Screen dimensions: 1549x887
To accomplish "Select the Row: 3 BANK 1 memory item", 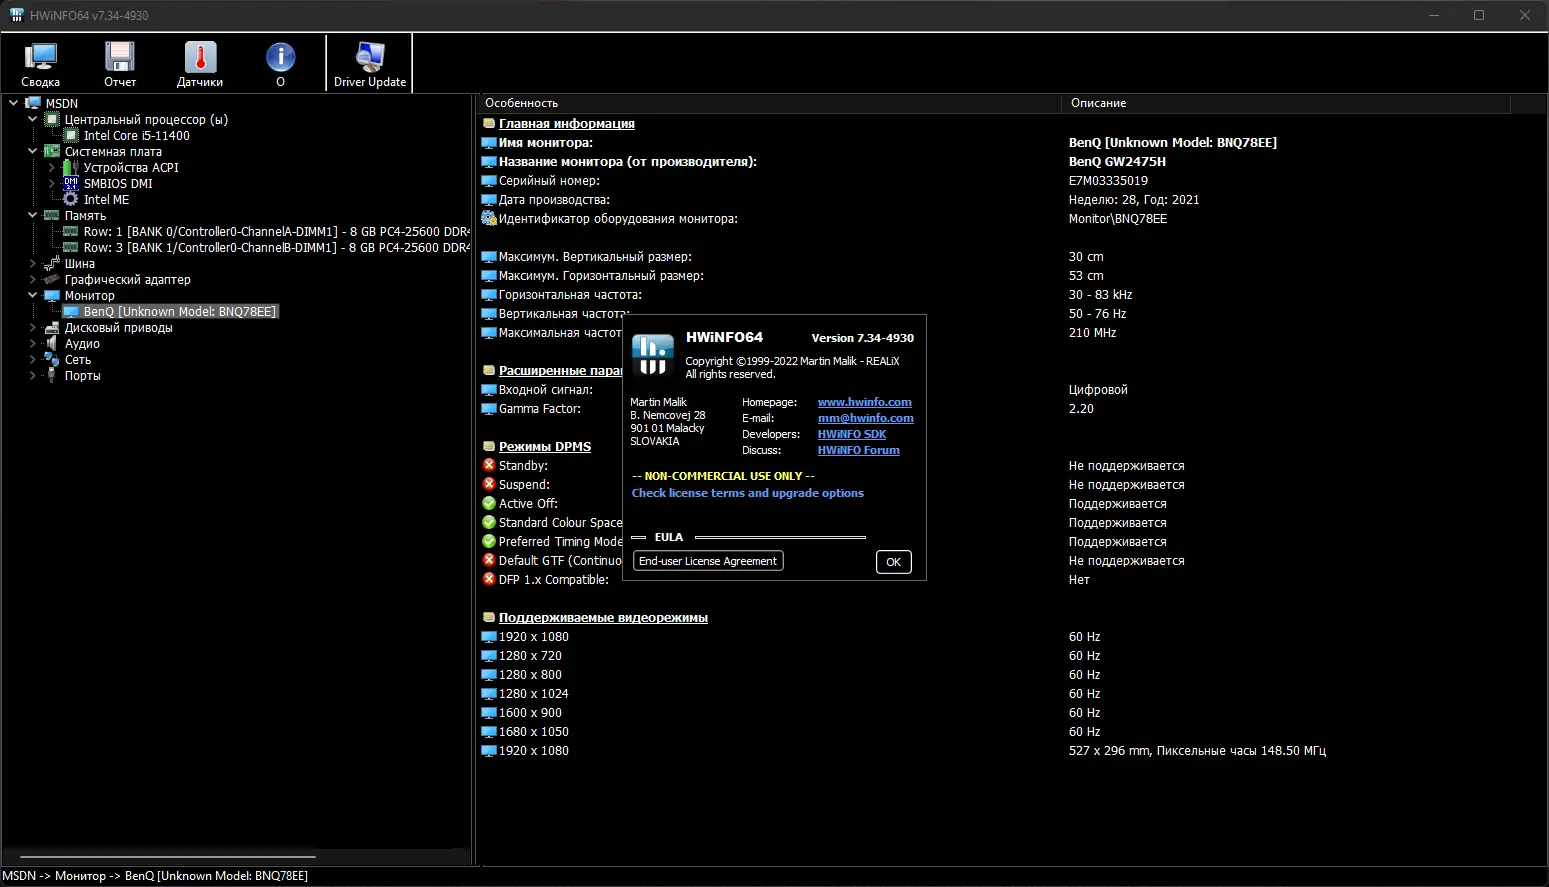I will [x=277, y=248].
